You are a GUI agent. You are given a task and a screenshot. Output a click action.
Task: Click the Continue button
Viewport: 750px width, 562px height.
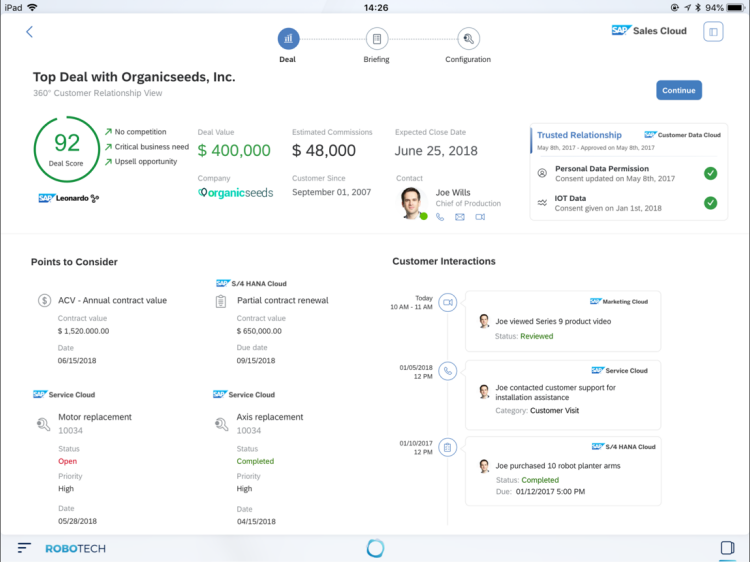click(x=679, y=90)
